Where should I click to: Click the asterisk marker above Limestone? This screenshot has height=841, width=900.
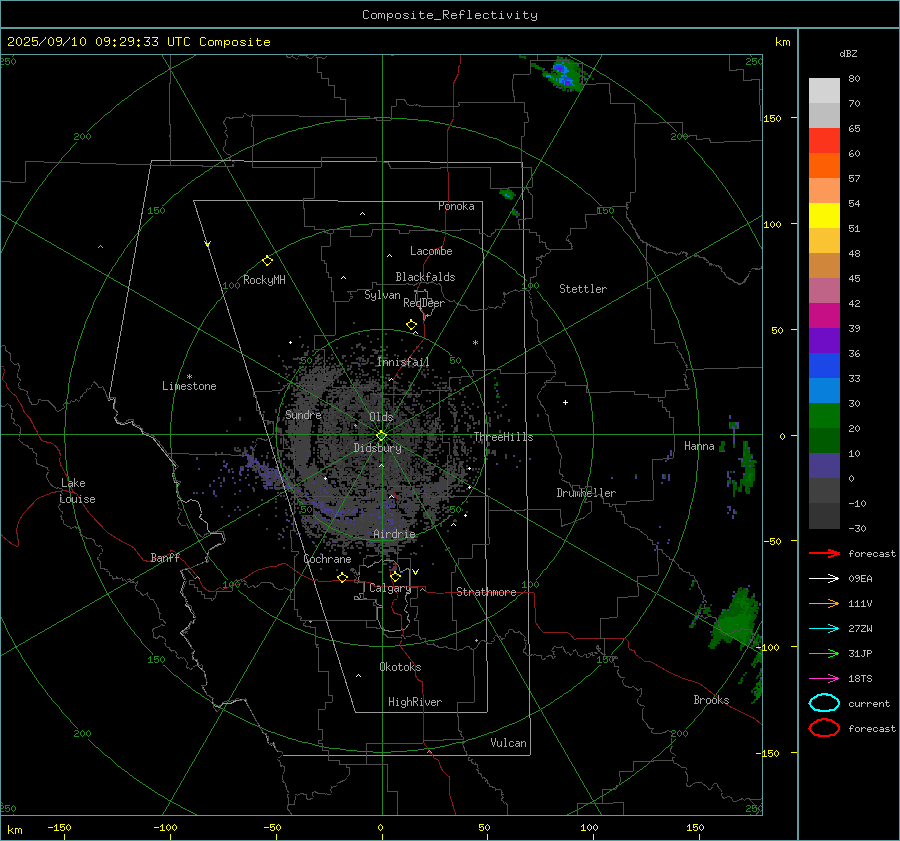click(x=189, y=377)
